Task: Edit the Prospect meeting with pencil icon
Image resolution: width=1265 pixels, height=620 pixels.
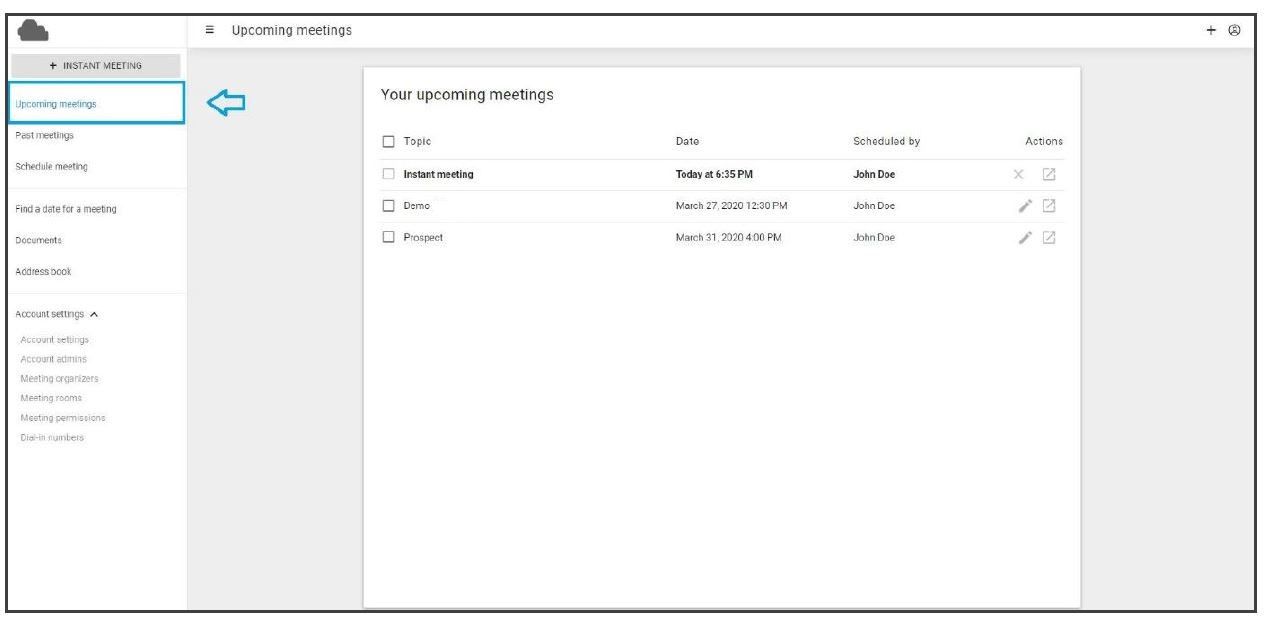Action: [x=1025, y=238]
